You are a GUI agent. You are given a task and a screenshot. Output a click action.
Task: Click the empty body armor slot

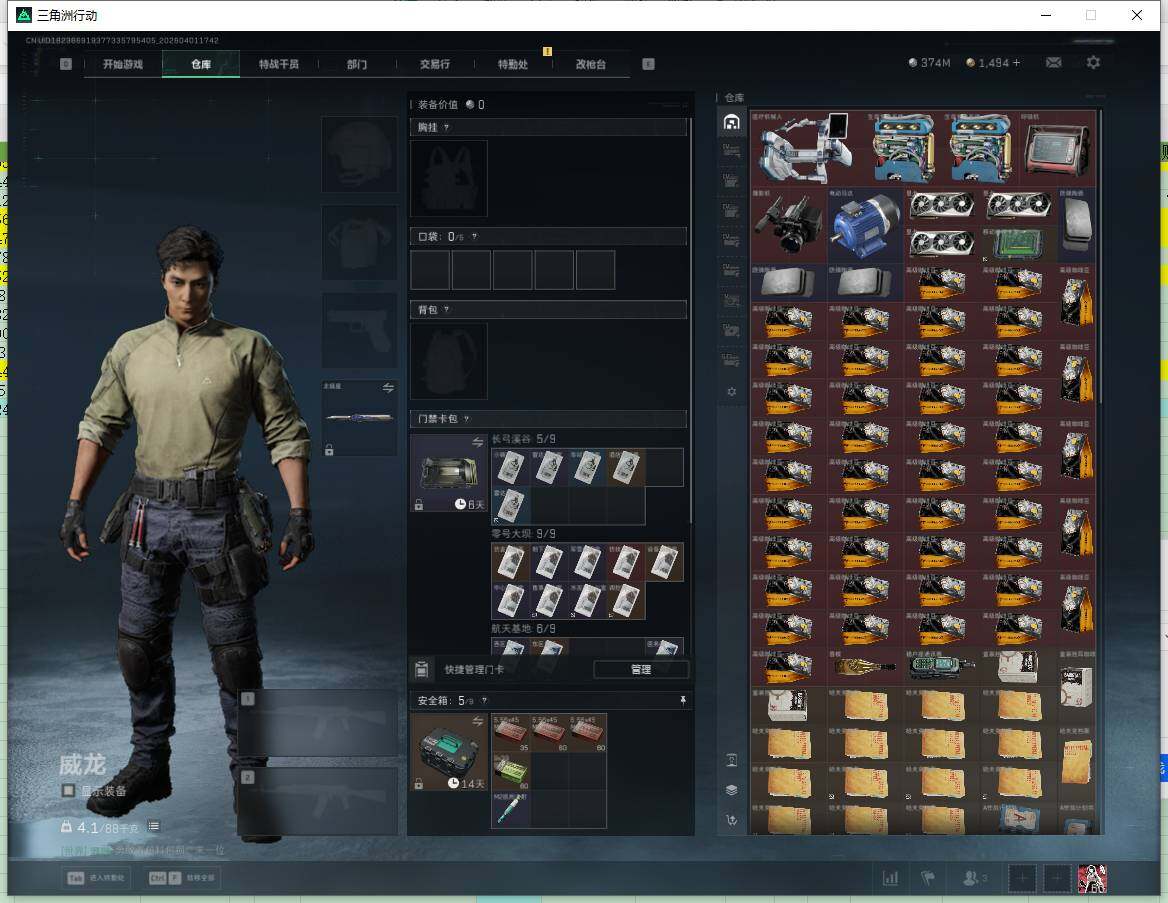[359, 243]
